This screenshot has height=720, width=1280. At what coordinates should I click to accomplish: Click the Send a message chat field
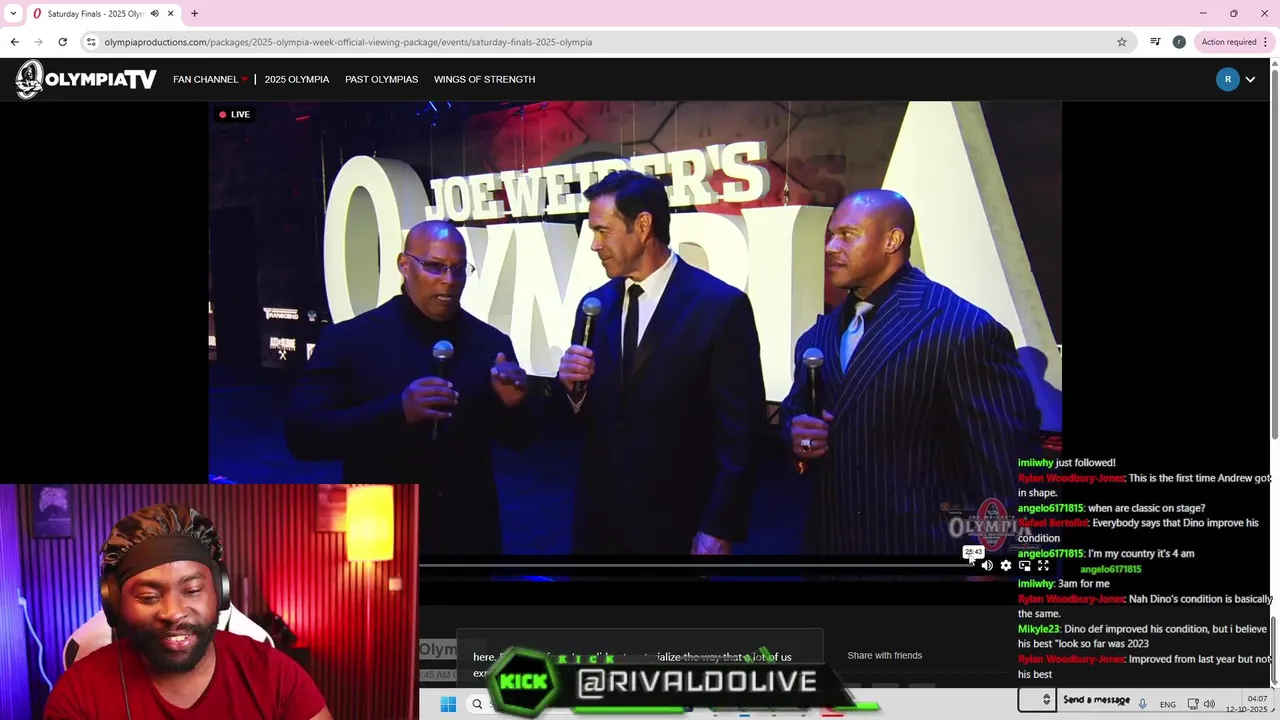pyautogui.click(x=1096, y=700)
